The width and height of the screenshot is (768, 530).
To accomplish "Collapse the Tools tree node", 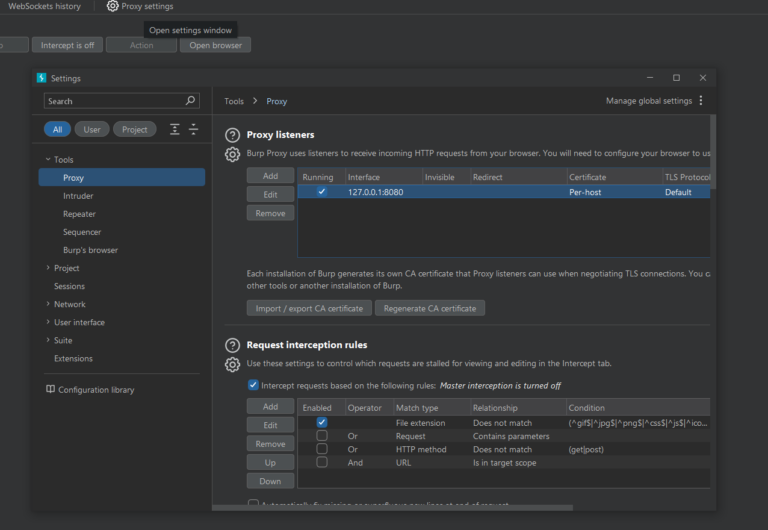I will pos(48,160).
